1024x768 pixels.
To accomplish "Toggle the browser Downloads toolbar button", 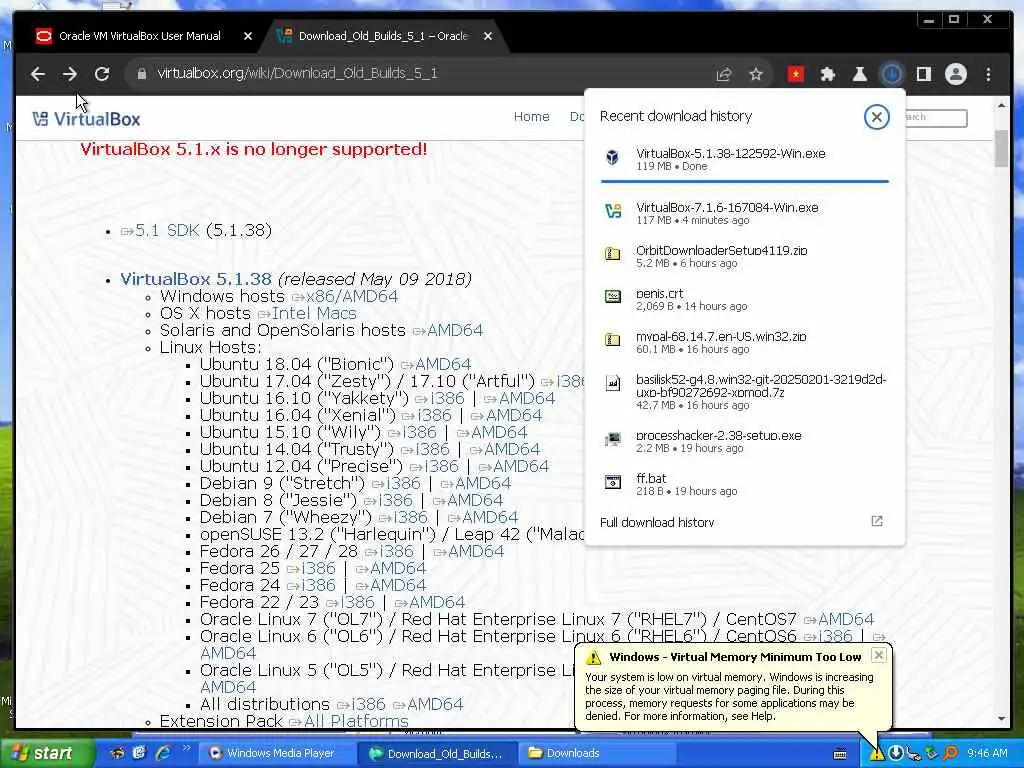I will coord(891,74).
